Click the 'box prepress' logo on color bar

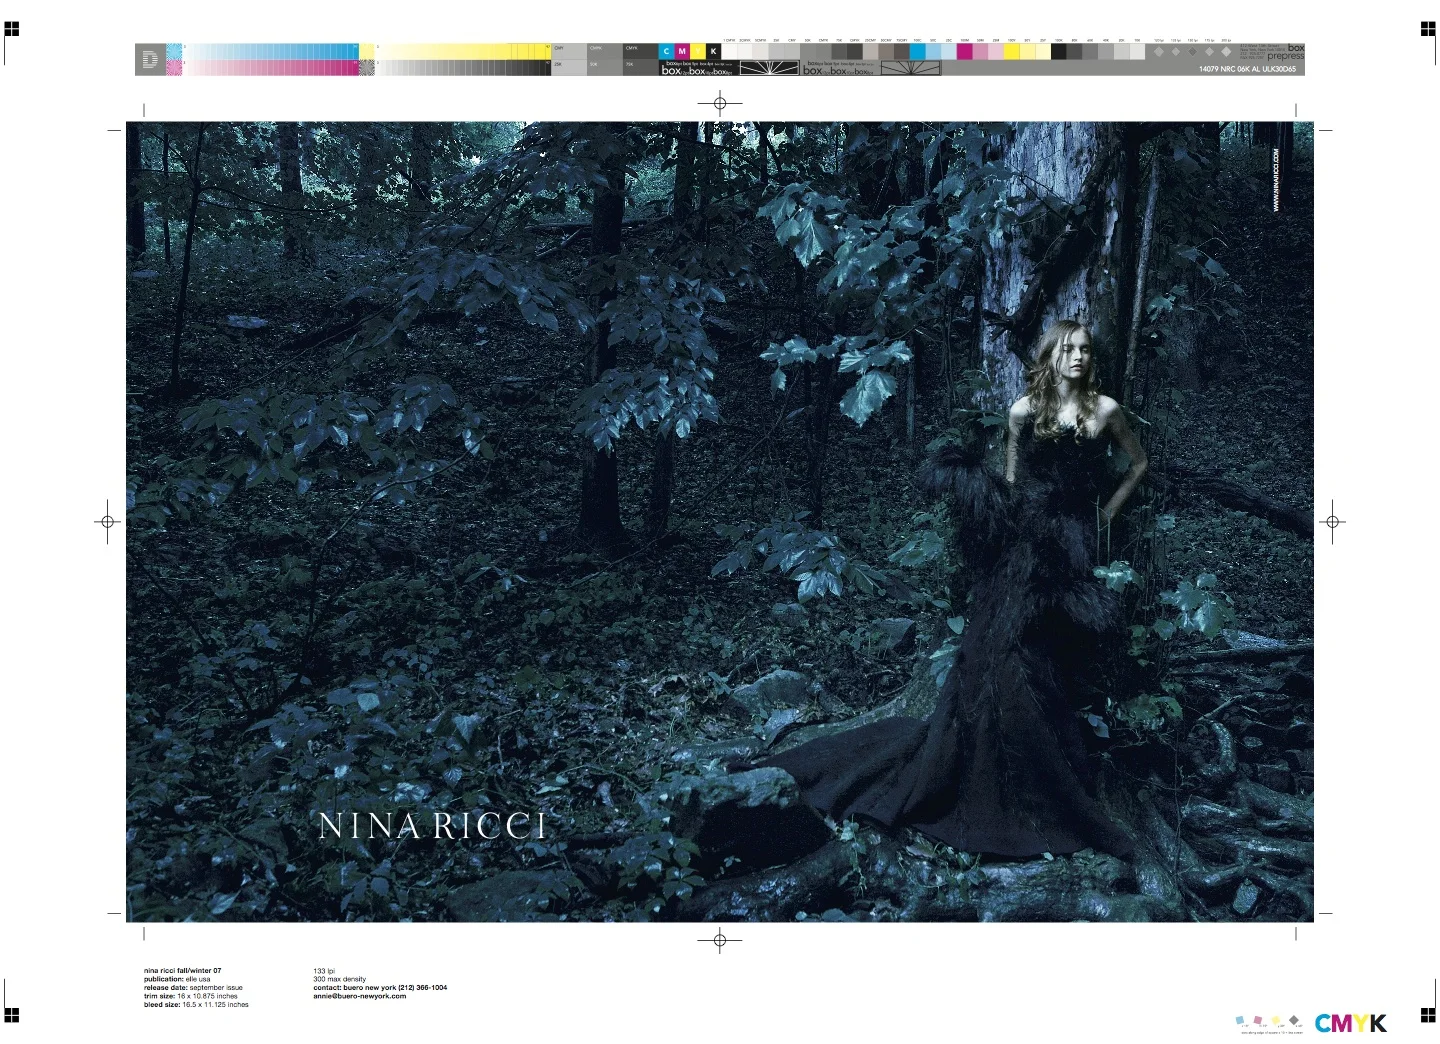1286,52
